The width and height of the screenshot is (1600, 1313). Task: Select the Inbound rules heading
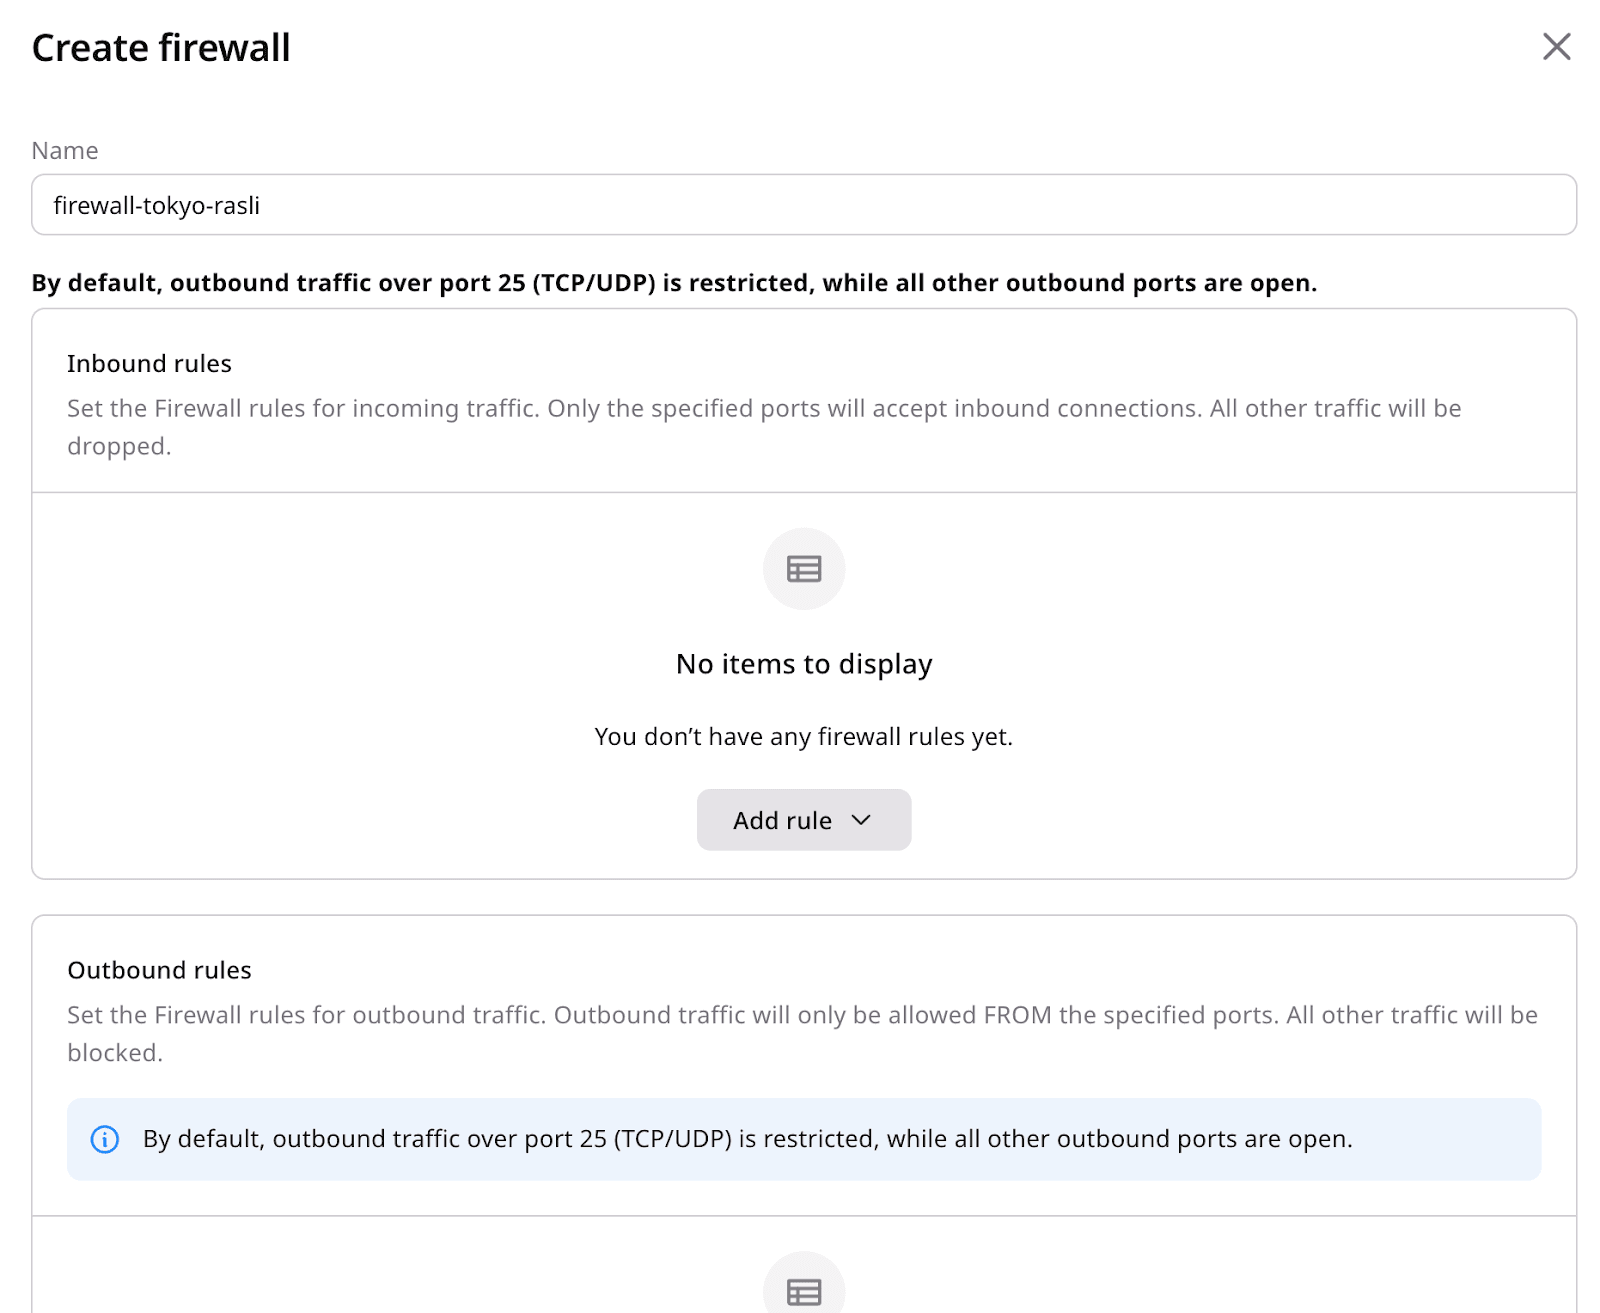click(149, 364)
